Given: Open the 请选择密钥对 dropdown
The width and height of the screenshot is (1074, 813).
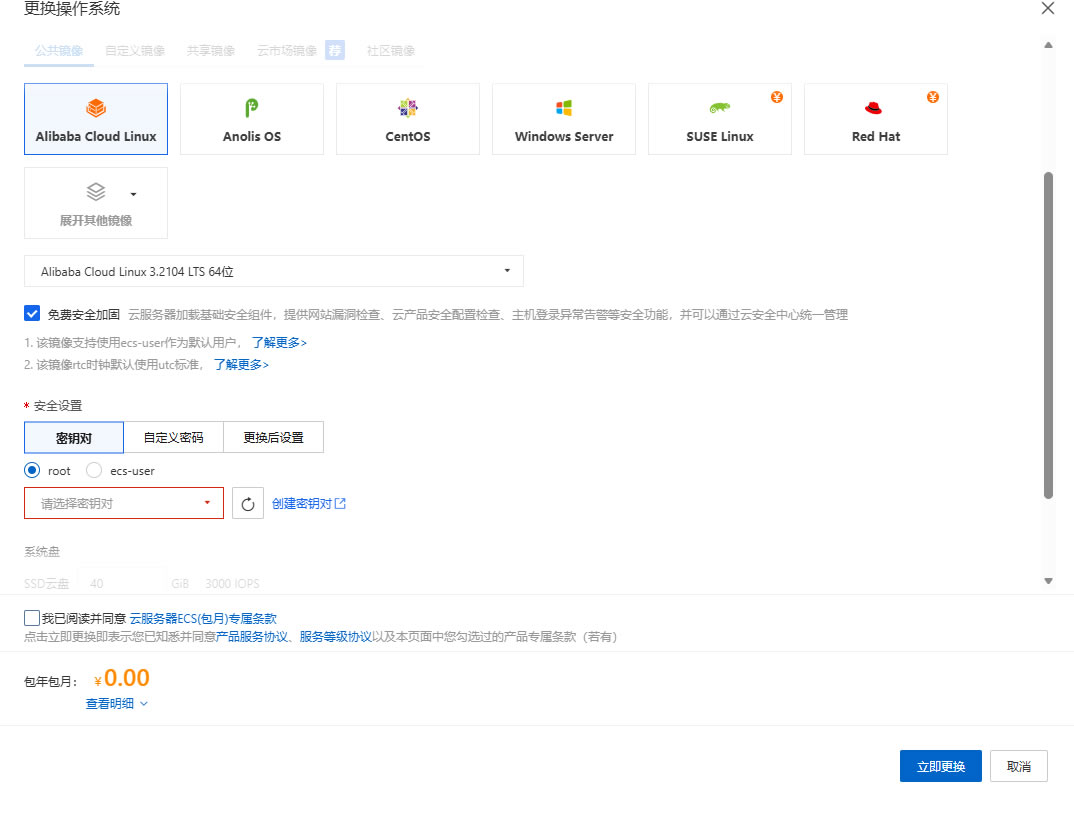Looking at the screenshot, I should [124, 503].
